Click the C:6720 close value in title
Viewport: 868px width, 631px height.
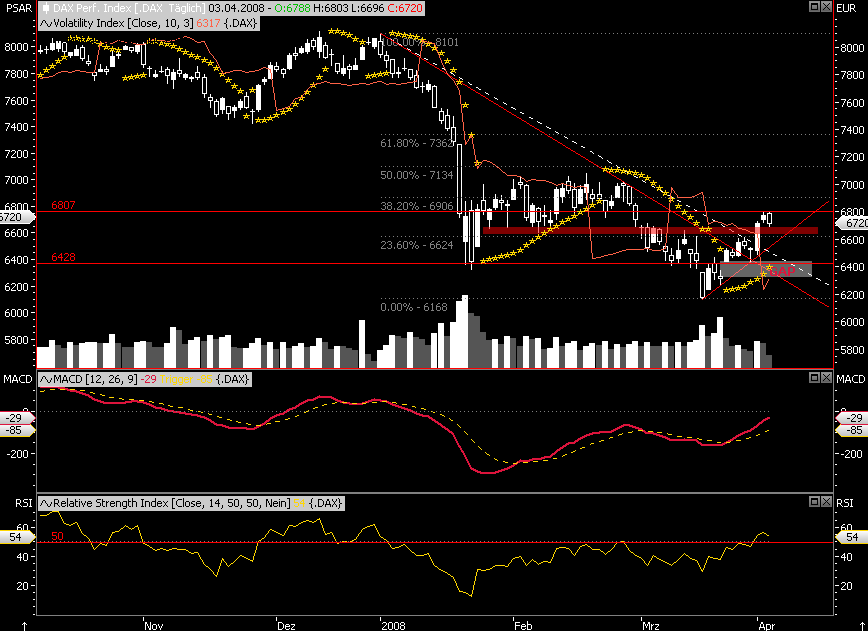tap(405, 8)
